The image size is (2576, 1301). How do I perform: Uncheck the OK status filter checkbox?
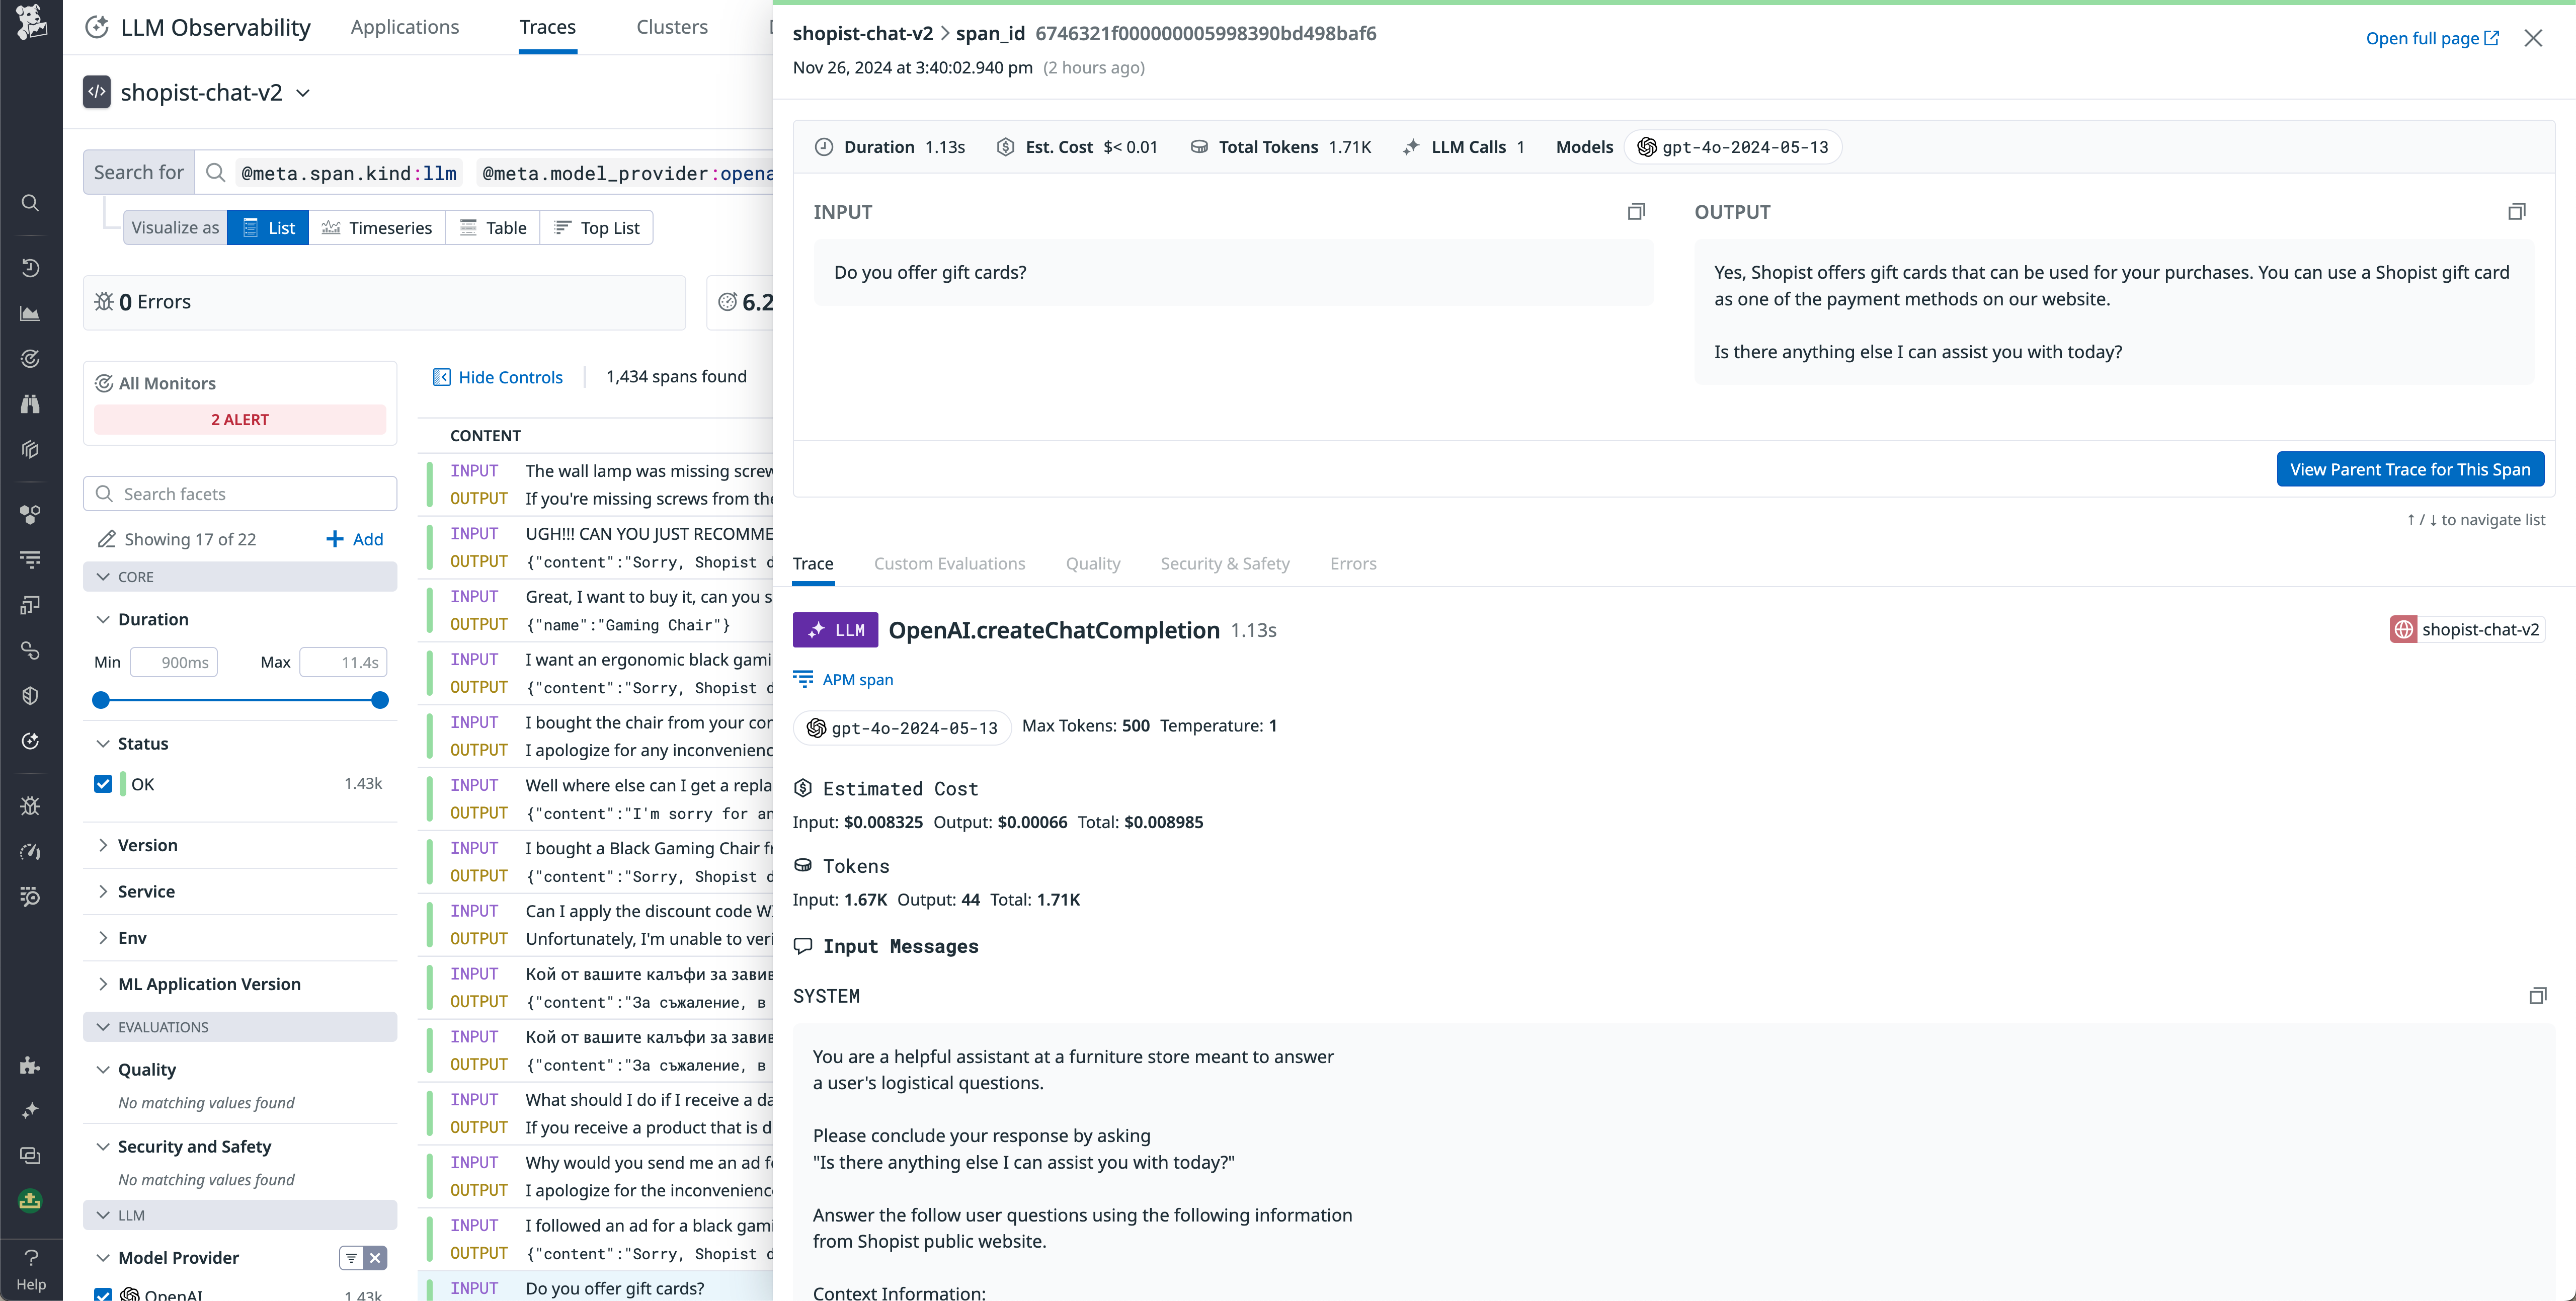coord(102,783)
